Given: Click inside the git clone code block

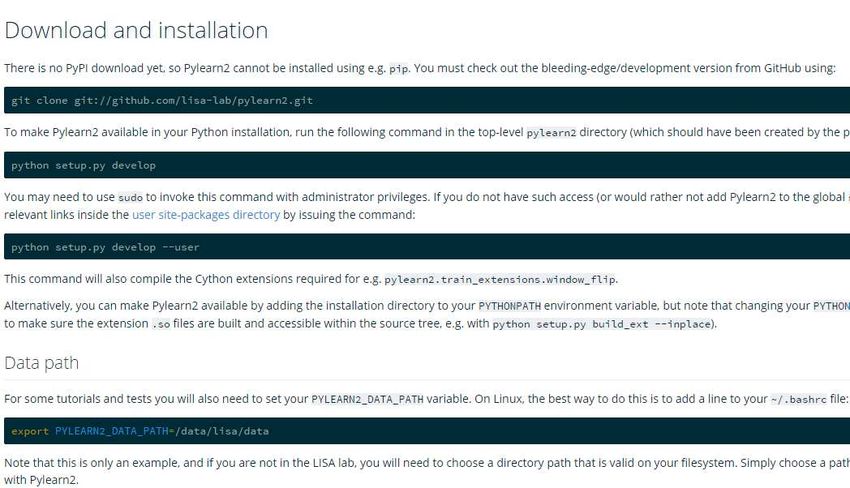Looking at the screenshot, I should (427, 100).
